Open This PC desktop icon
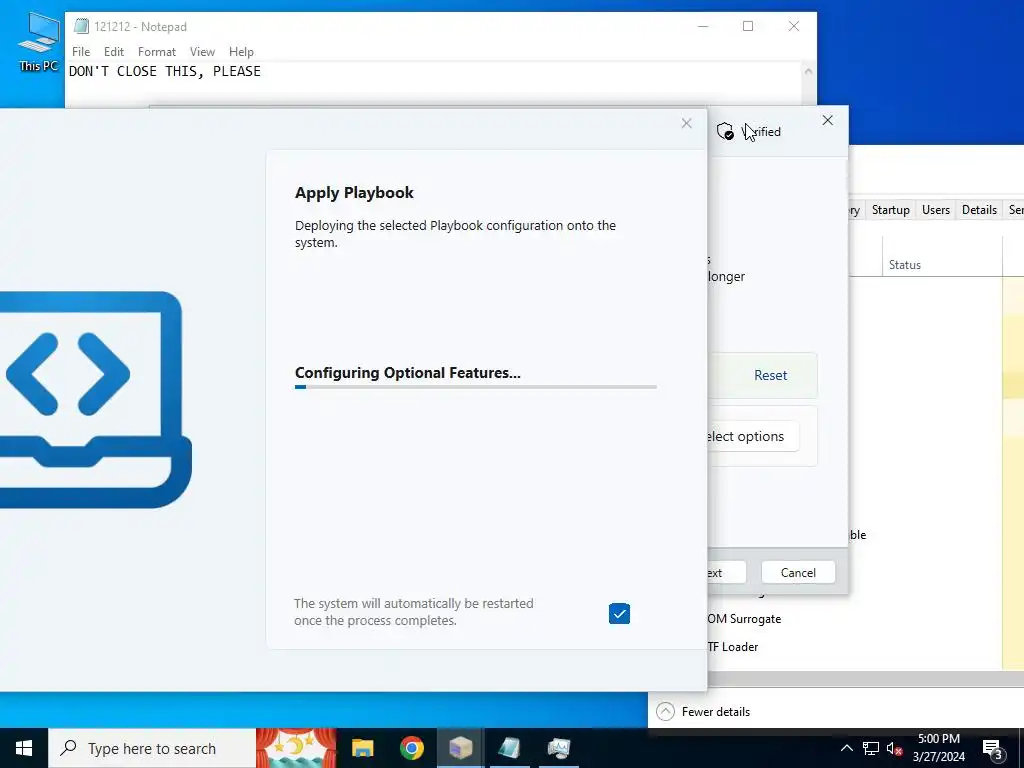This screenshot has width=1024, height=768. [x=38, y=40]
